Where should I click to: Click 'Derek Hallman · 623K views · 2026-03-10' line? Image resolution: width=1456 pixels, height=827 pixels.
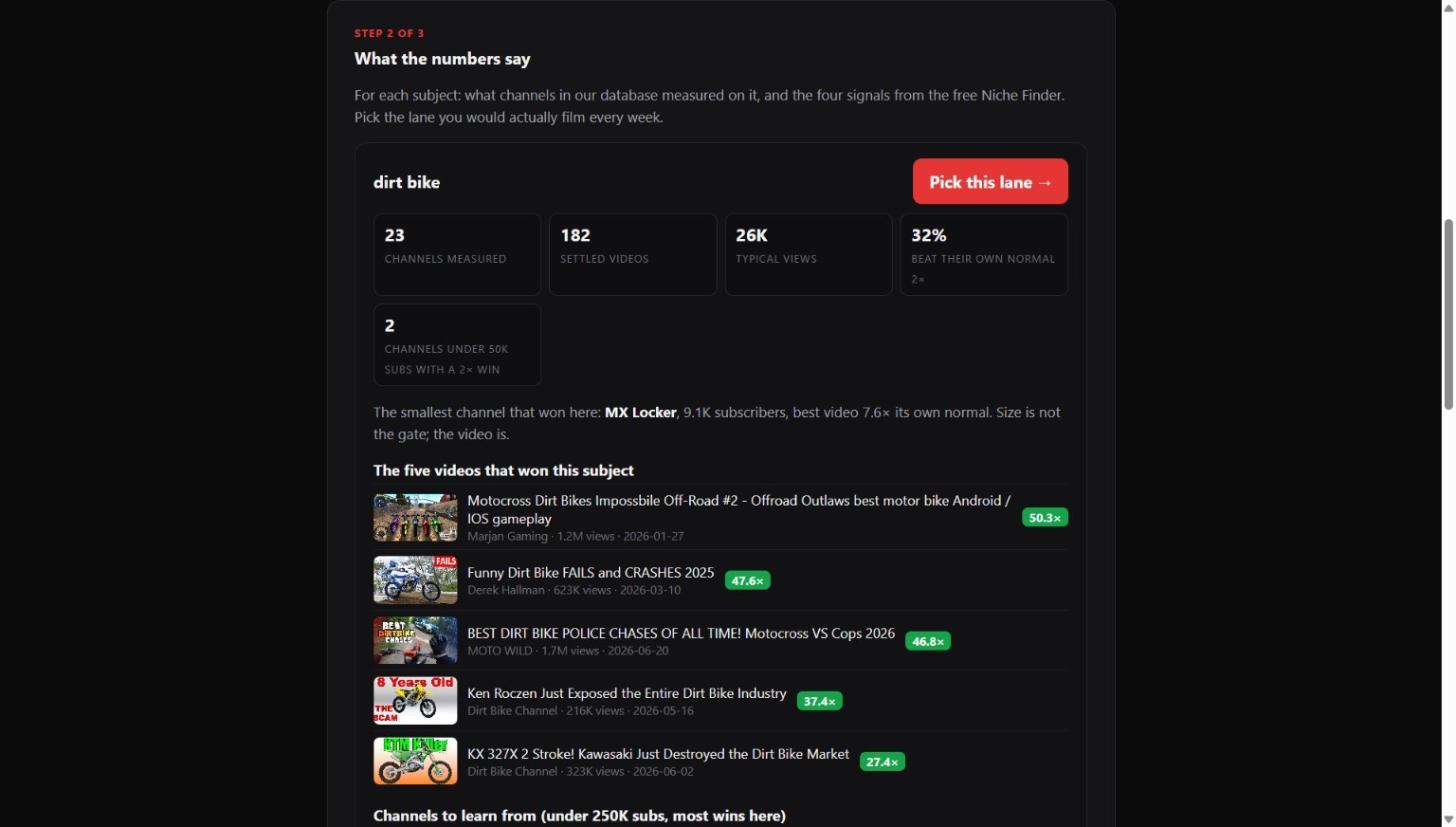point(574,590)
